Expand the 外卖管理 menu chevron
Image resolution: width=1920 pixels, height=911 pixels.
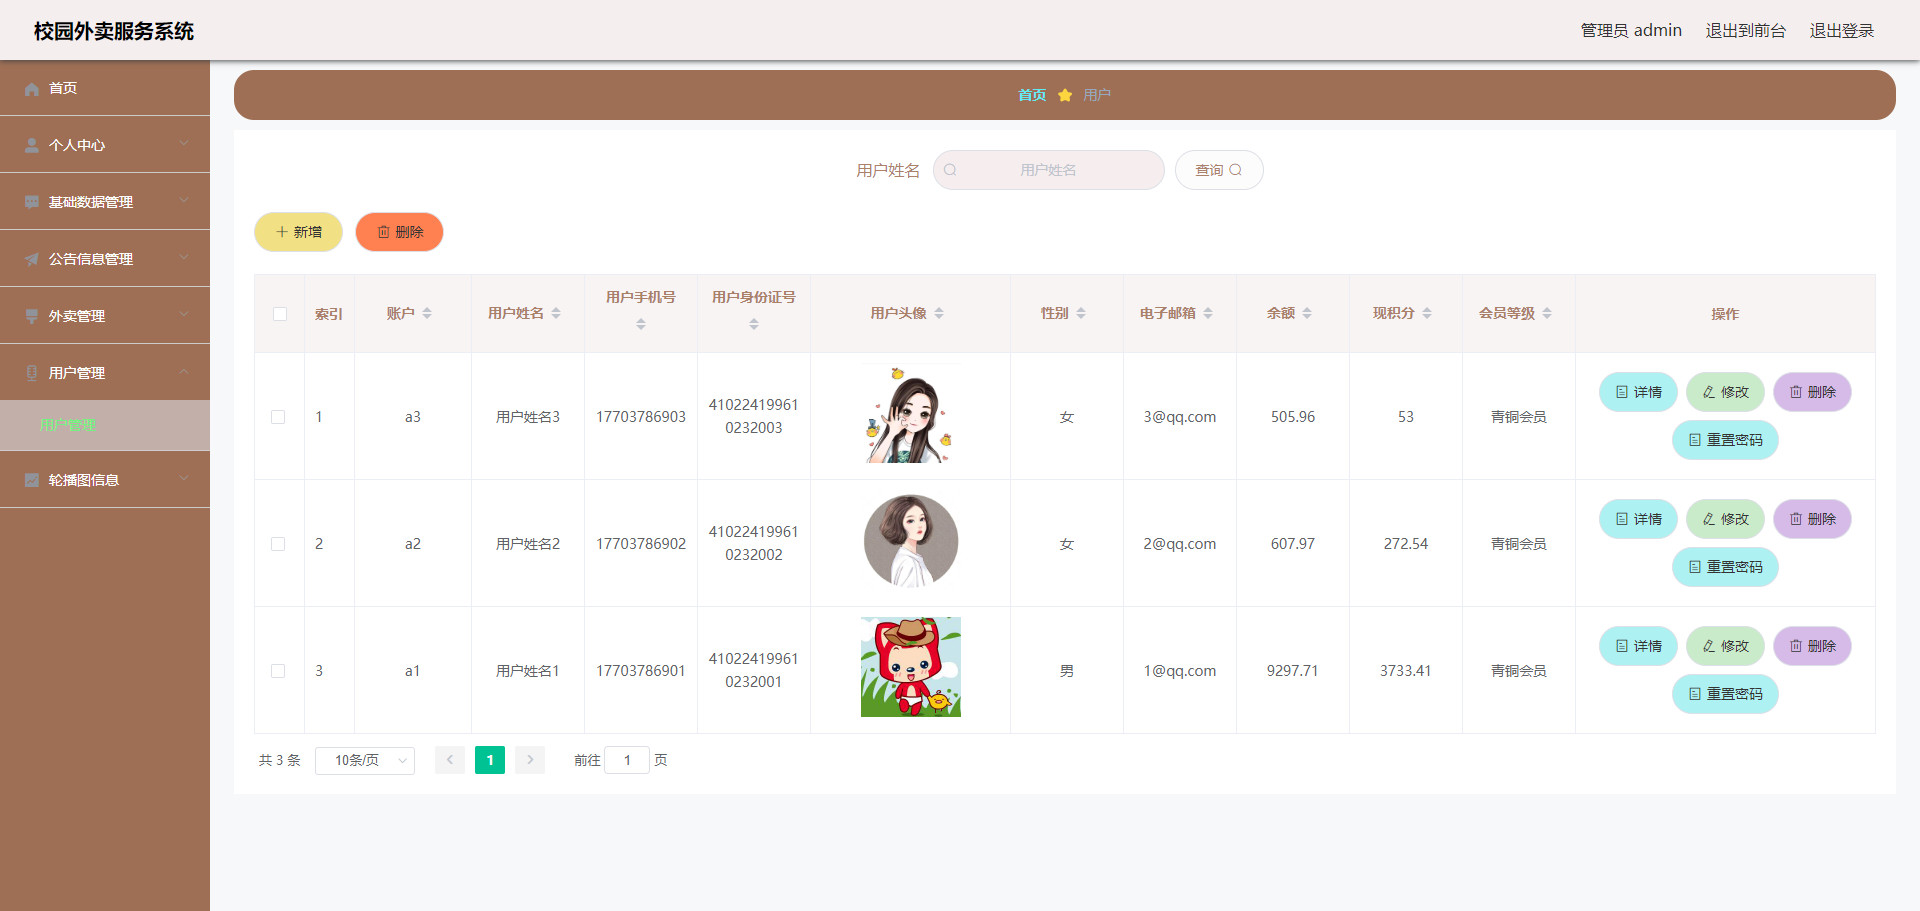[x=184, y=315]
